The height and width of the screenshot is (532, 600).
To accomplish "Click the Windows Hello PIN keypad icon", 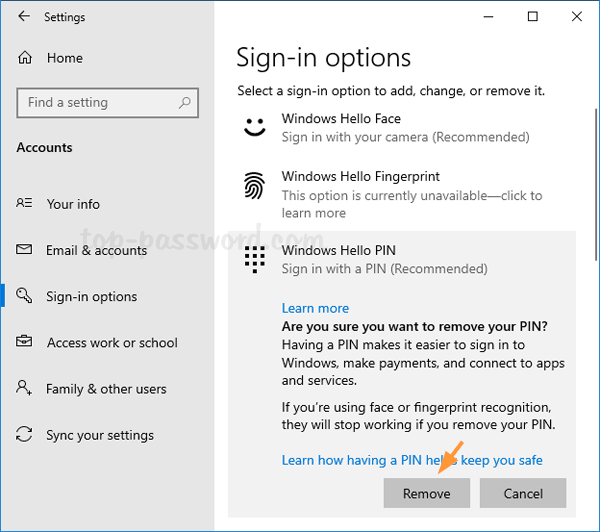I will click(x=255, y=259).
